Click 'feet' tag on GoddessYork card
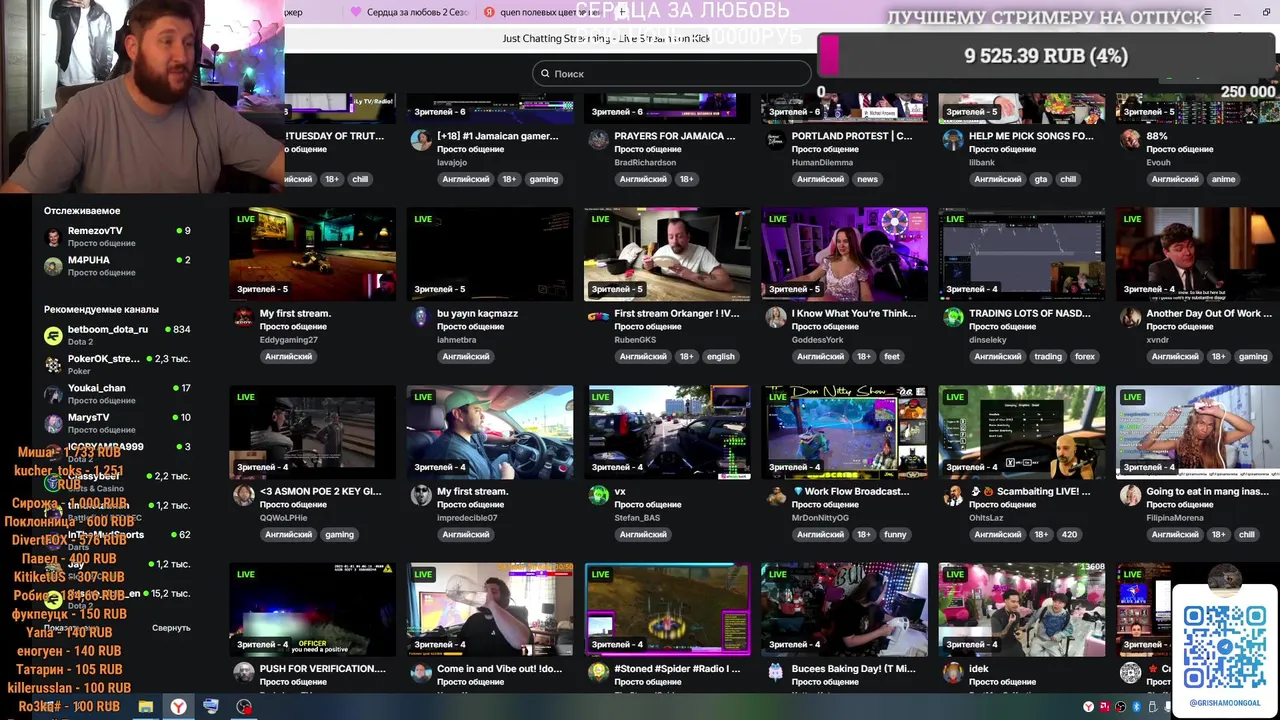 tap(891, 356)
